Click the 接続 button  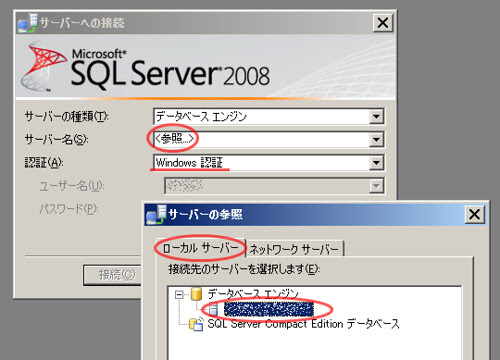coord(113,275)
